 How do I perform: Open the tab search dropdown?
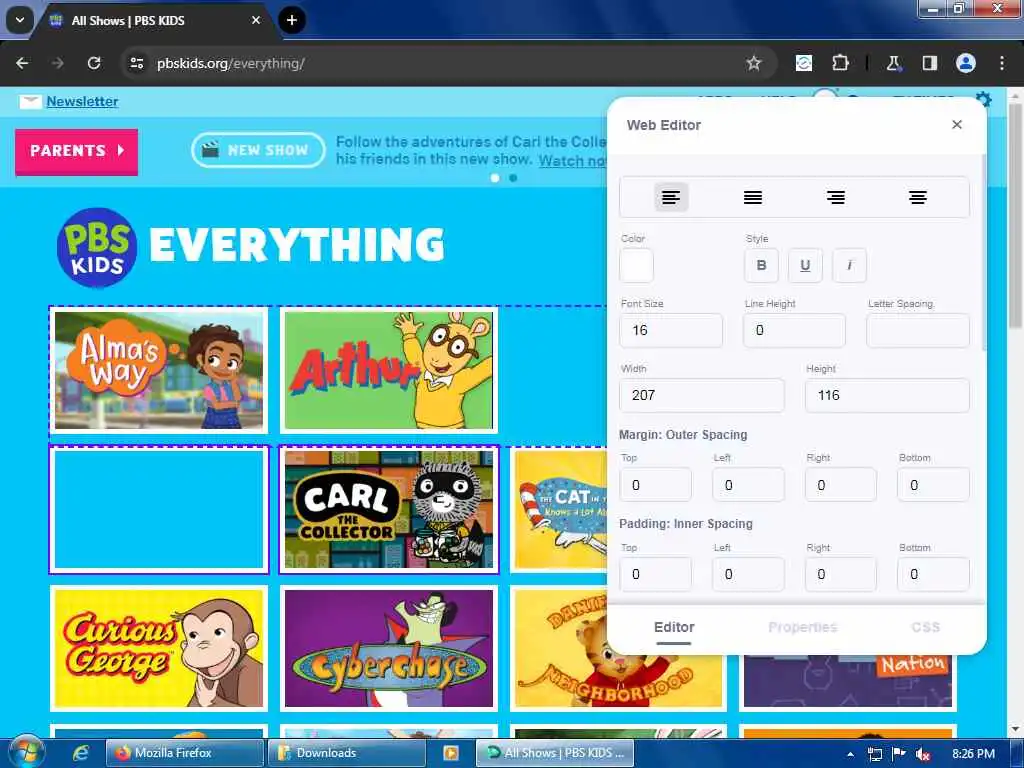pyautogui.click(x=20, y=20)
